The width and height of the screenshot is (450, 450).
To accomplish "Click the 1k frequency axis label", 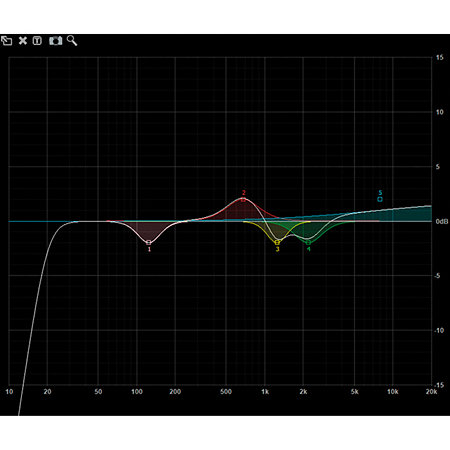I will 265,391.
